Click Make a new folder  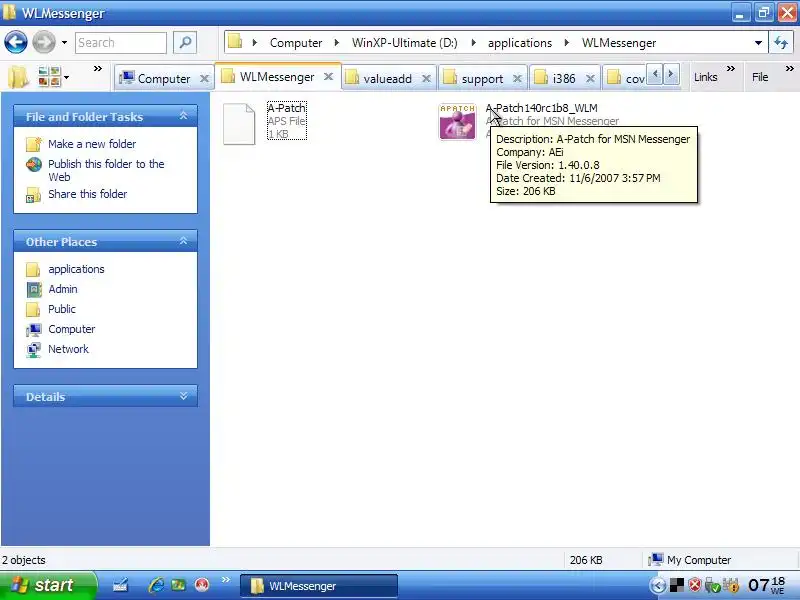92,144
